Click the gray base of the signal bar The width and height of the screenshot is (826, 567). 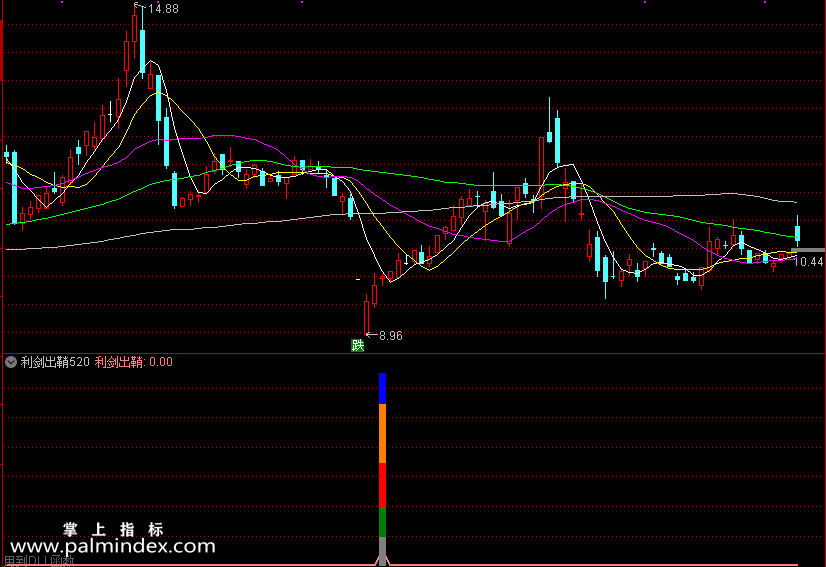click(x=382, y=551)
